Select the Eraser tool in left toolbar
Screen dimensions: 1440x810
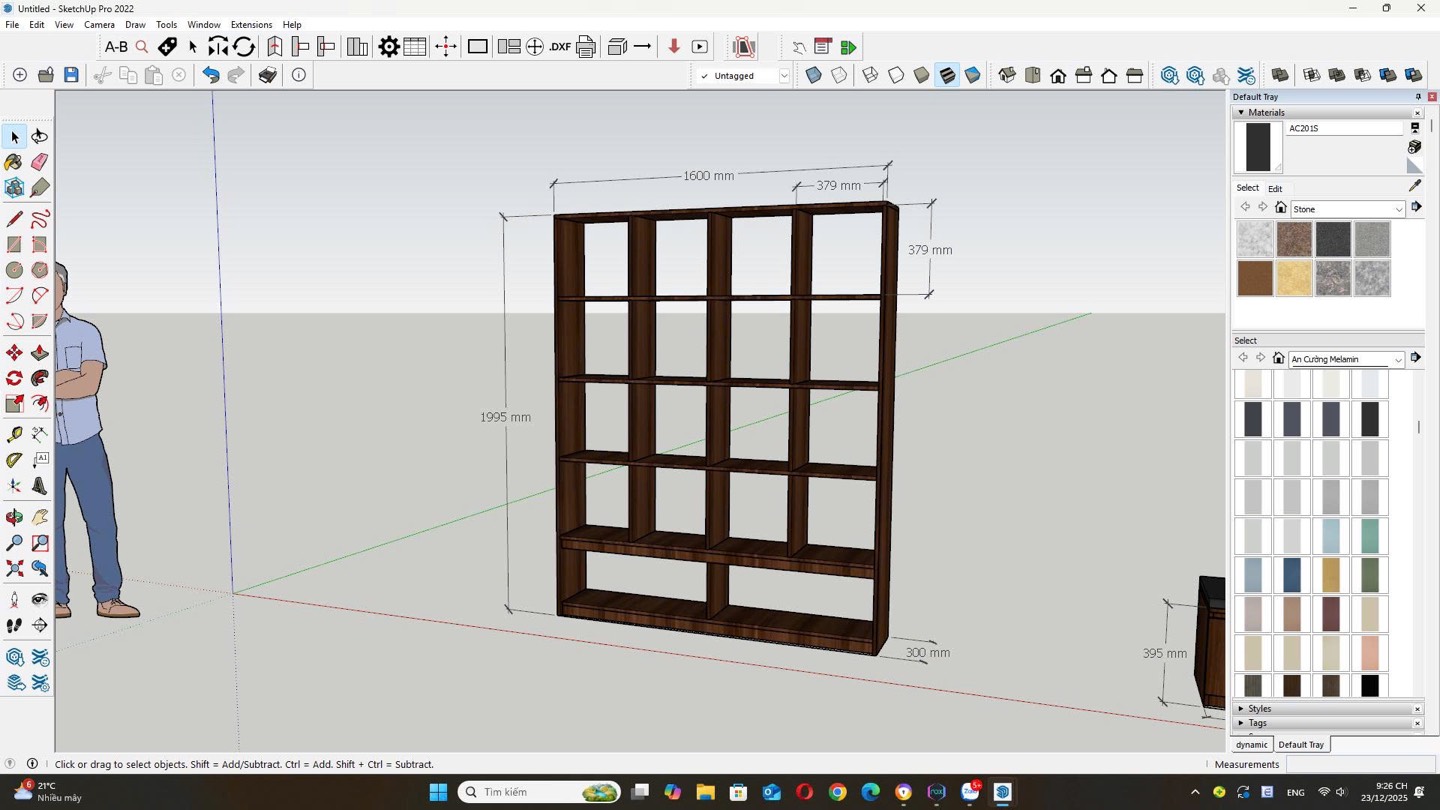(x=40, y=162)
